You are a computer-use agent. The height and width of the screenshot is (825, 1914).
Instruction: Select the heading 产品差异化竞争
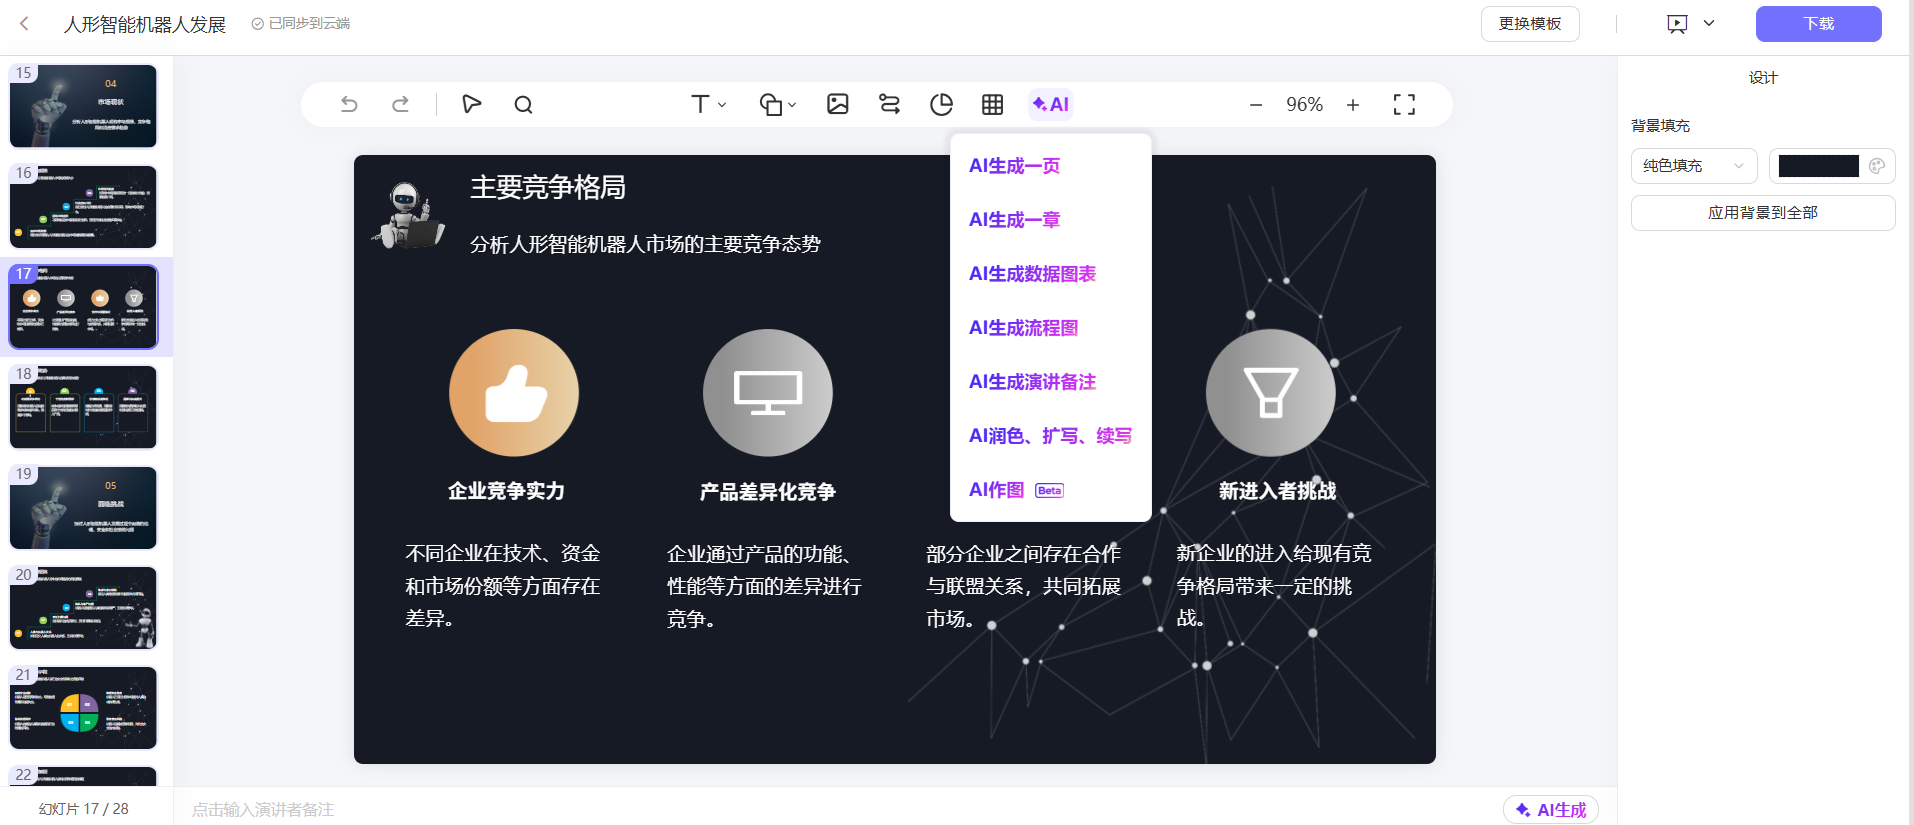767,491
